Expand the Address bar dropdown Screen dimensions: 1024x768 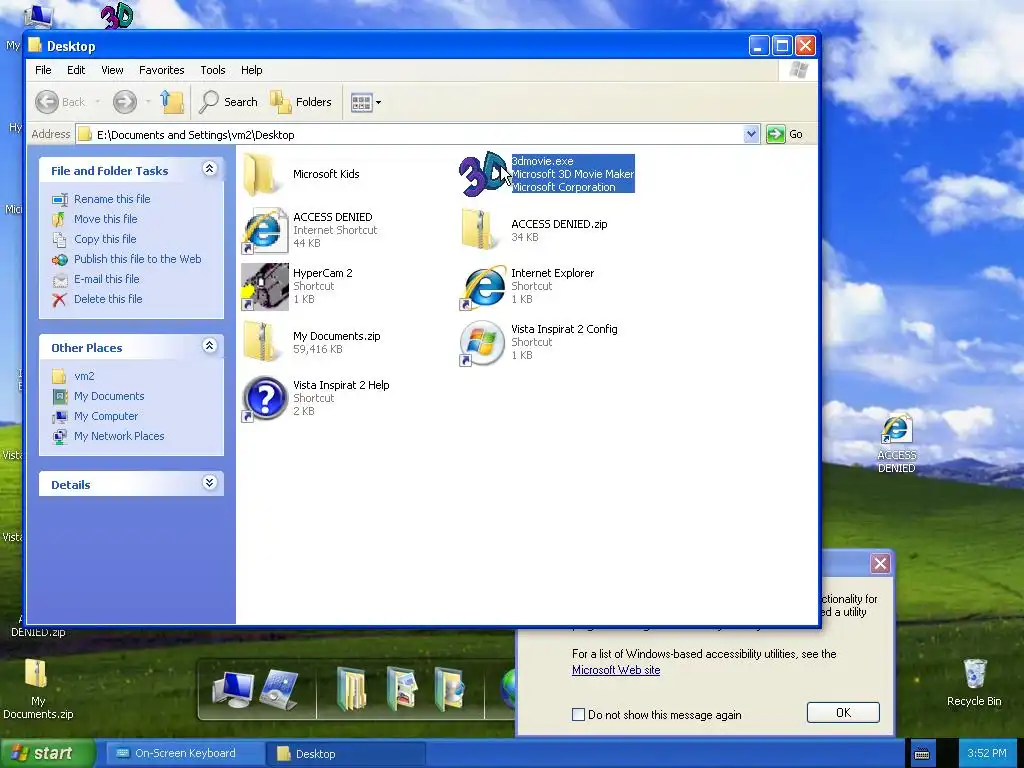coord(751,135)
